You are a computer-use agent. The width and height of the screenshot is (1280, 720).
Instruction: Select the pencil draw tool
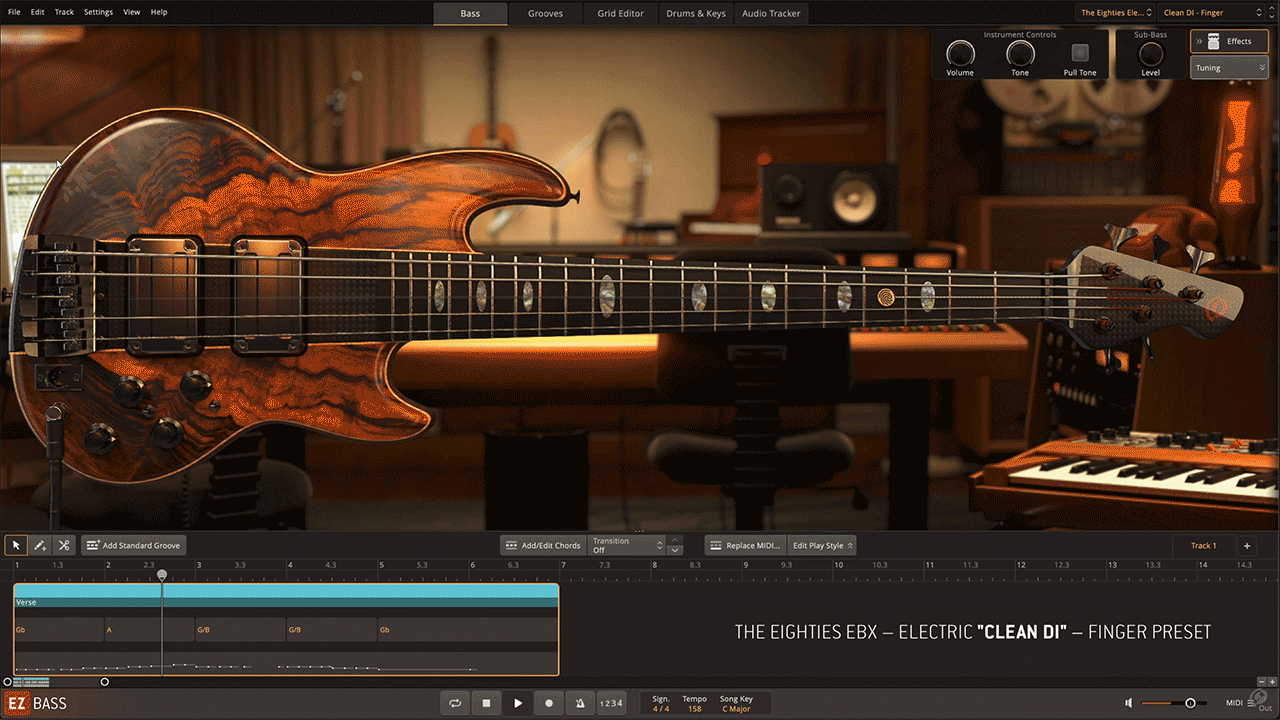coord(40,545)
